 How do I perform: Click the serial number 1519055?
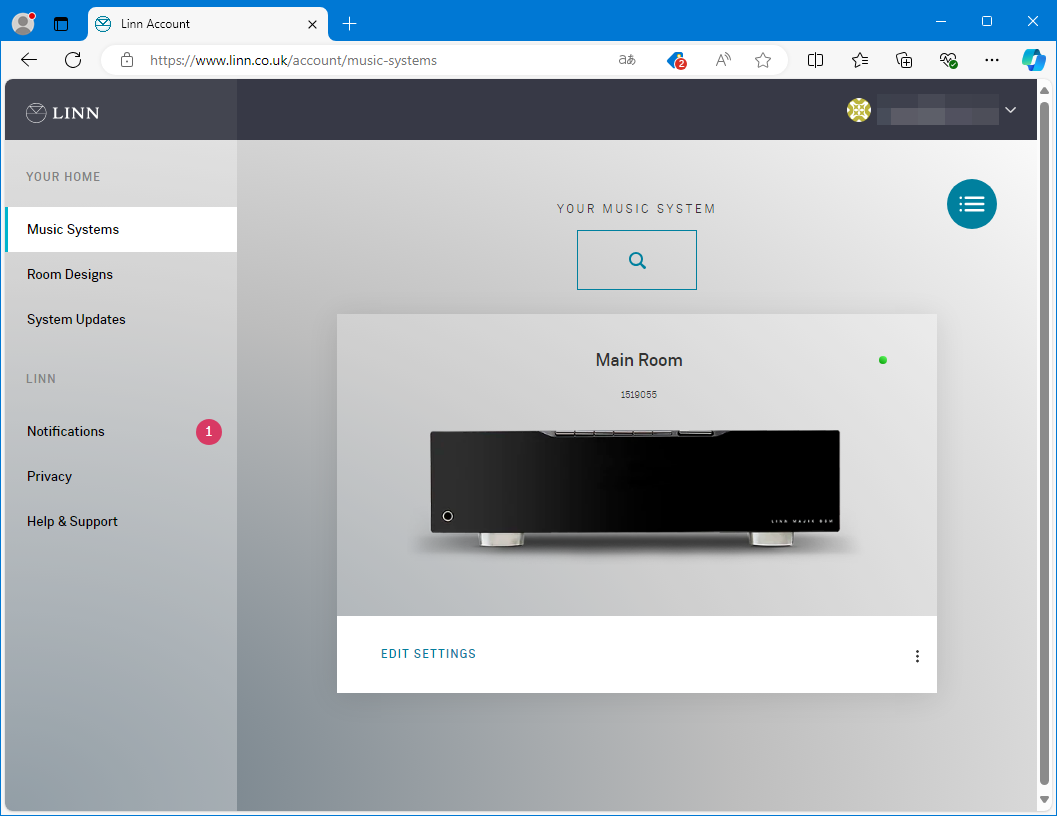638,395
